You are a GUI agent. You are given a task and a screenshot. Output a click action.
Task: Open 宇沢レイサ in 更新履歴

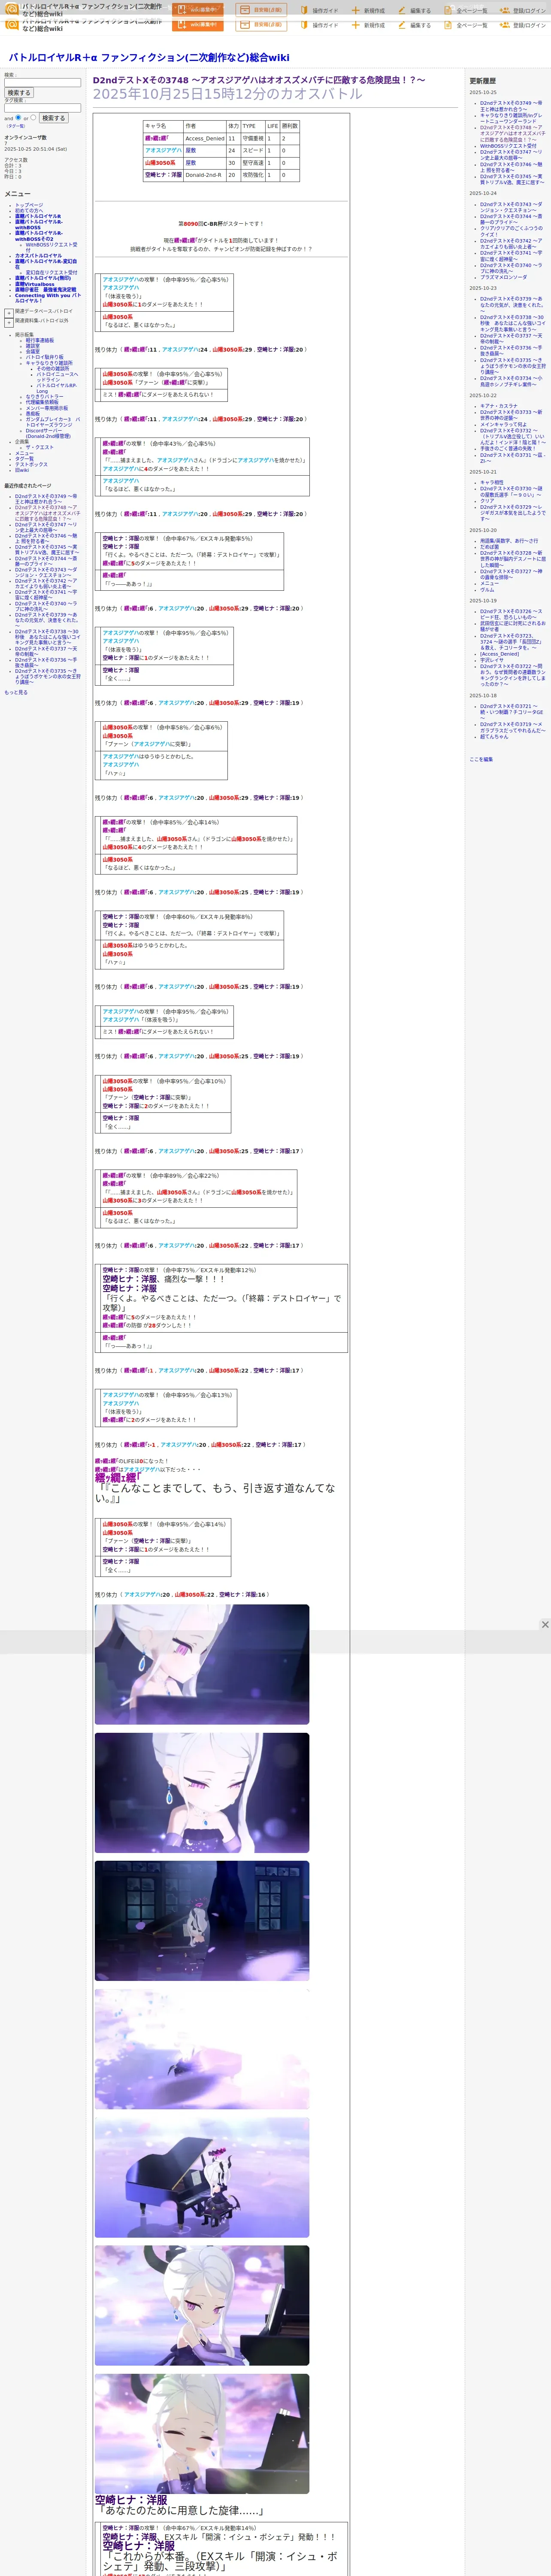coord(492,660)
